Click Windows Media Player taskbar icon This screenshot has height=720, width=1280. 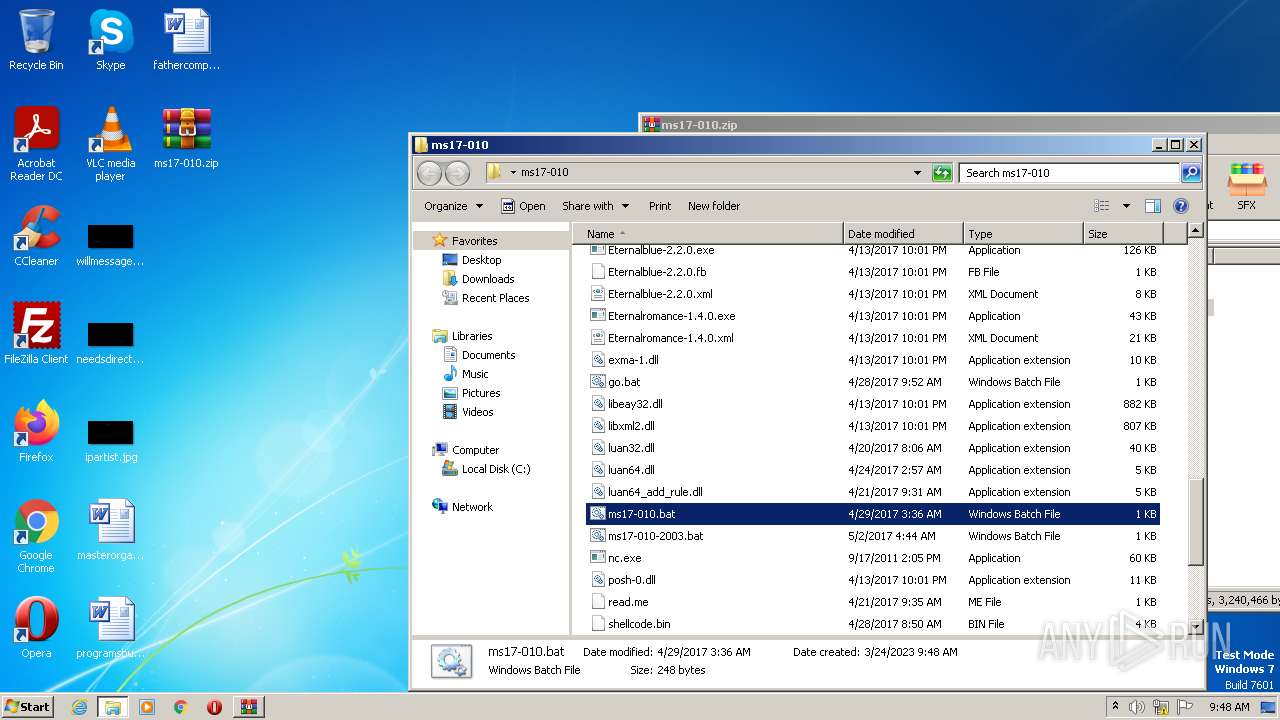(147, 707)
